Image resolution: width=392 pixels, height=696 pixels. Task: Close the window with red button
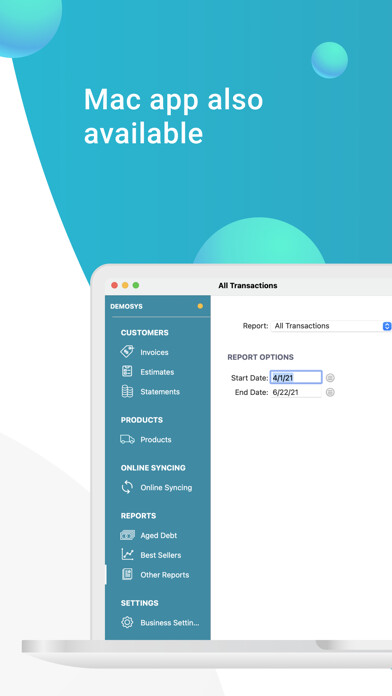(x=115, y=285)
